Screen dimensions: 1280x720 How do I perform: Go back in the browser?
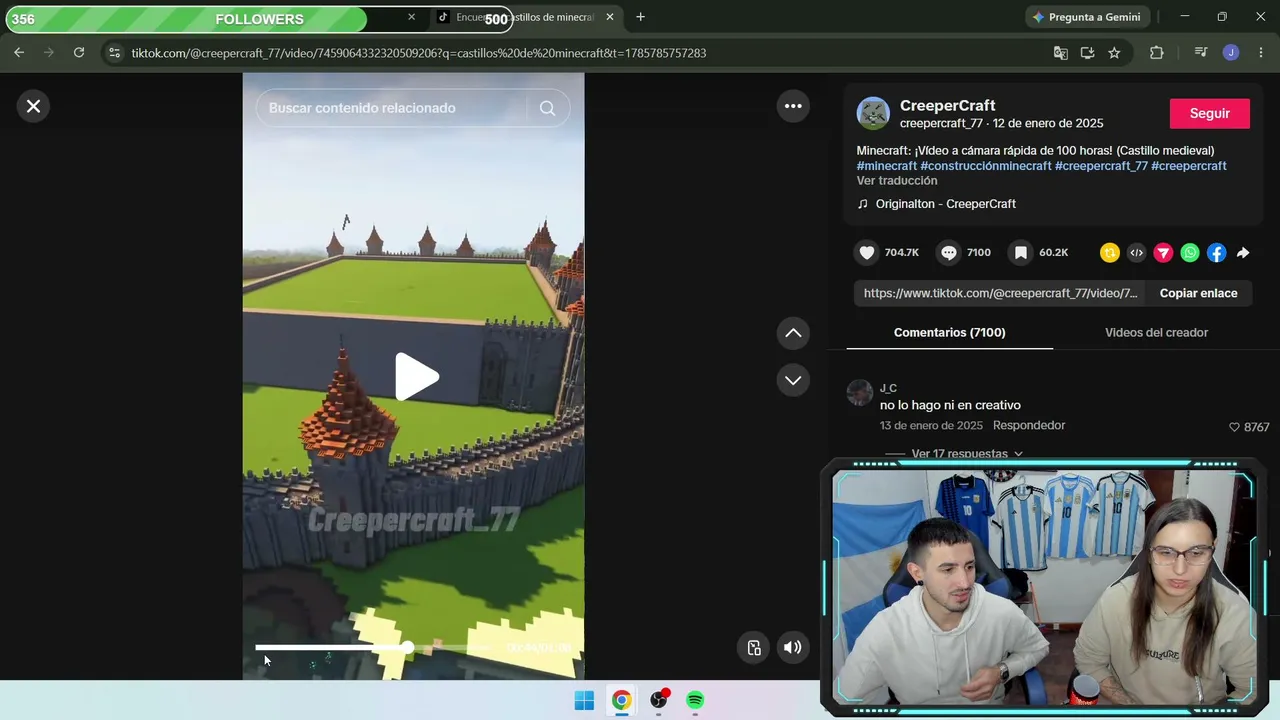(19, 53)
